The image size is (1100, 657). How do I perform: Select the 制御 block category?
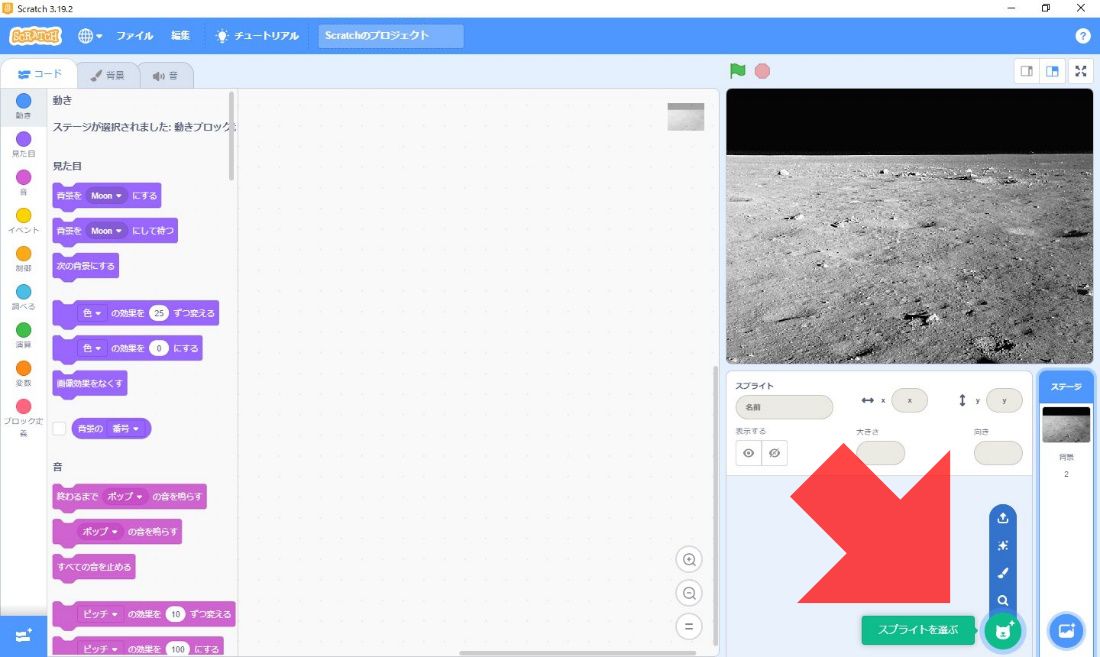[23, 259]
